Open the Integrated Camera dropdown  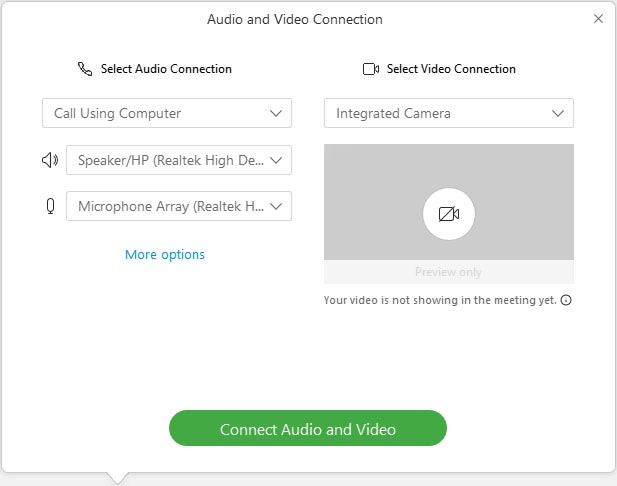(449, 113)
